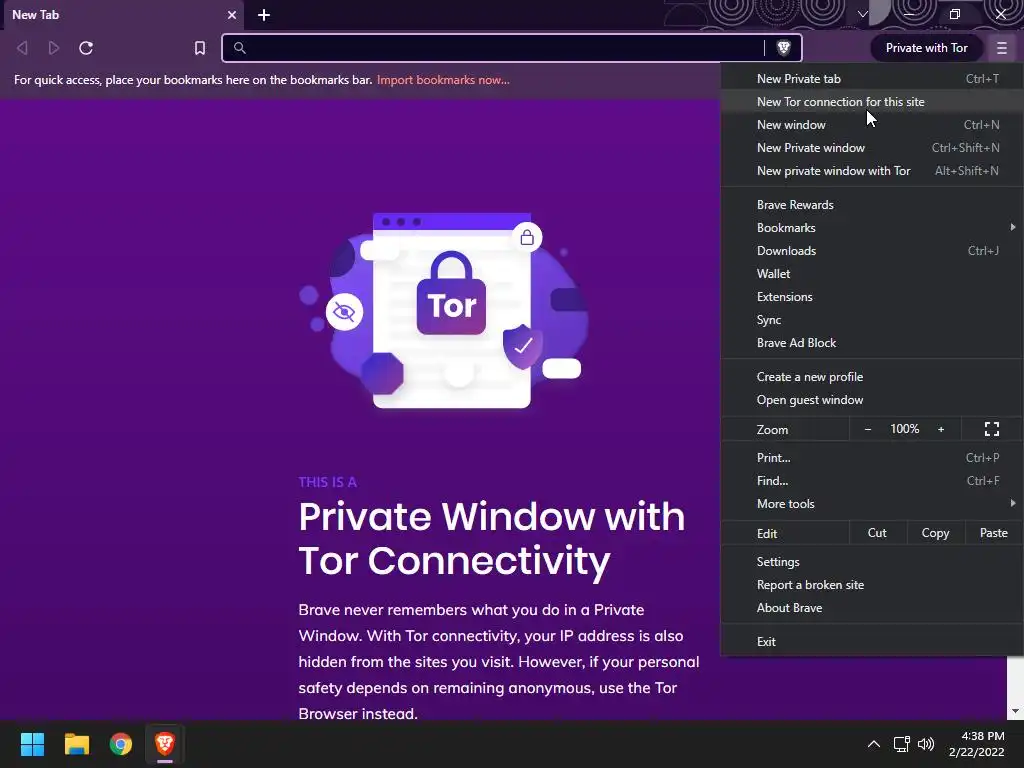The width and height of the screenshot is (1024, 768).
Task: Close the hamburger main menu button
Action: pos(1002,48)
